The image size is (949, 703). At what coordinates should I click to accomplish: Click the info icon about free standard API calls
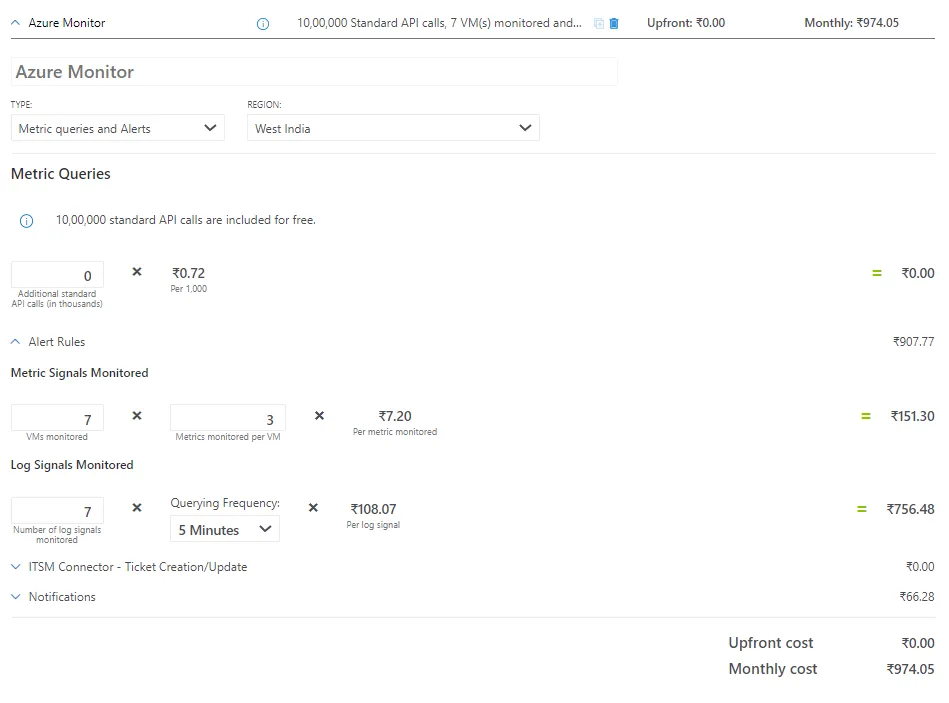click(26, 220)
